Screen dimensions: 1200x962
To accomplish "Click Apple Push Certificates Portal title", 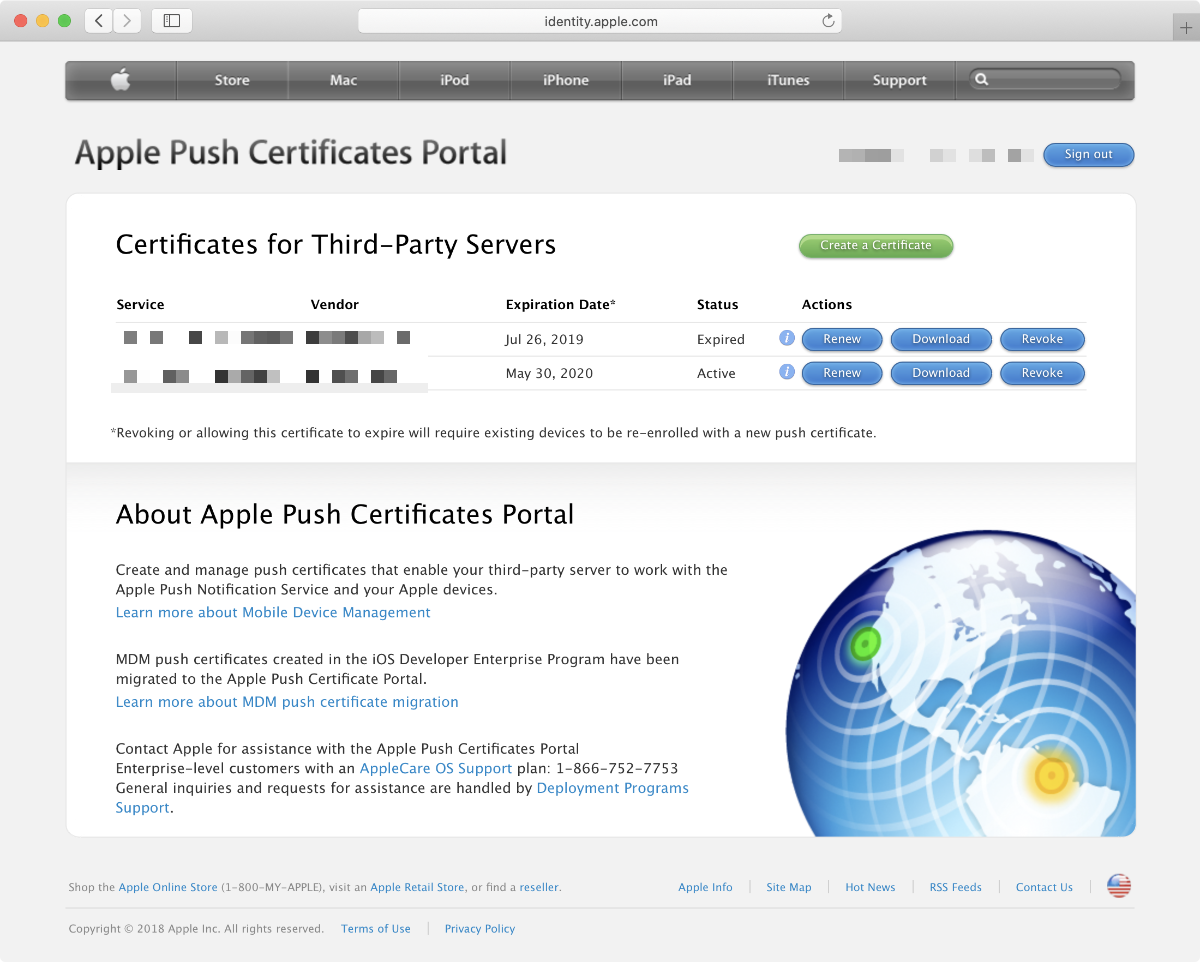I will tap(291, 153).
